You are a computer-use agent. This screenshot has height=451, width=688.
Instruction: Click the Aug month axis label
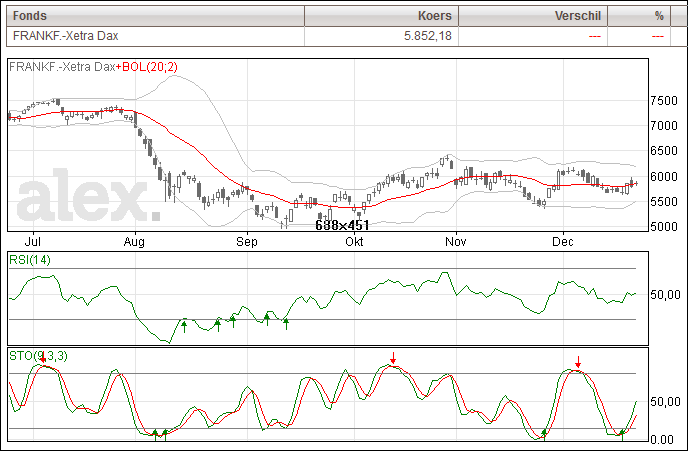click(x=134, y=242)
